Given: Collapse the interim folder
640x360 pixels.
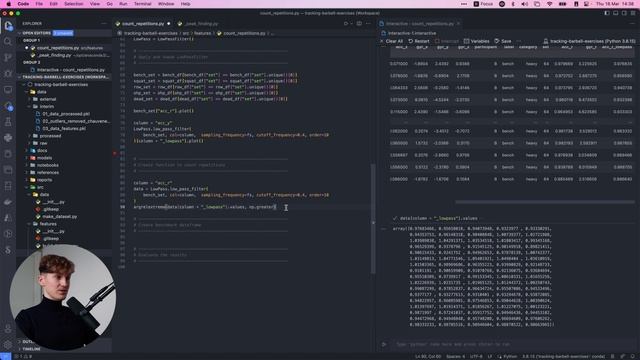Looking at the screenshot, I should (47, 107).
